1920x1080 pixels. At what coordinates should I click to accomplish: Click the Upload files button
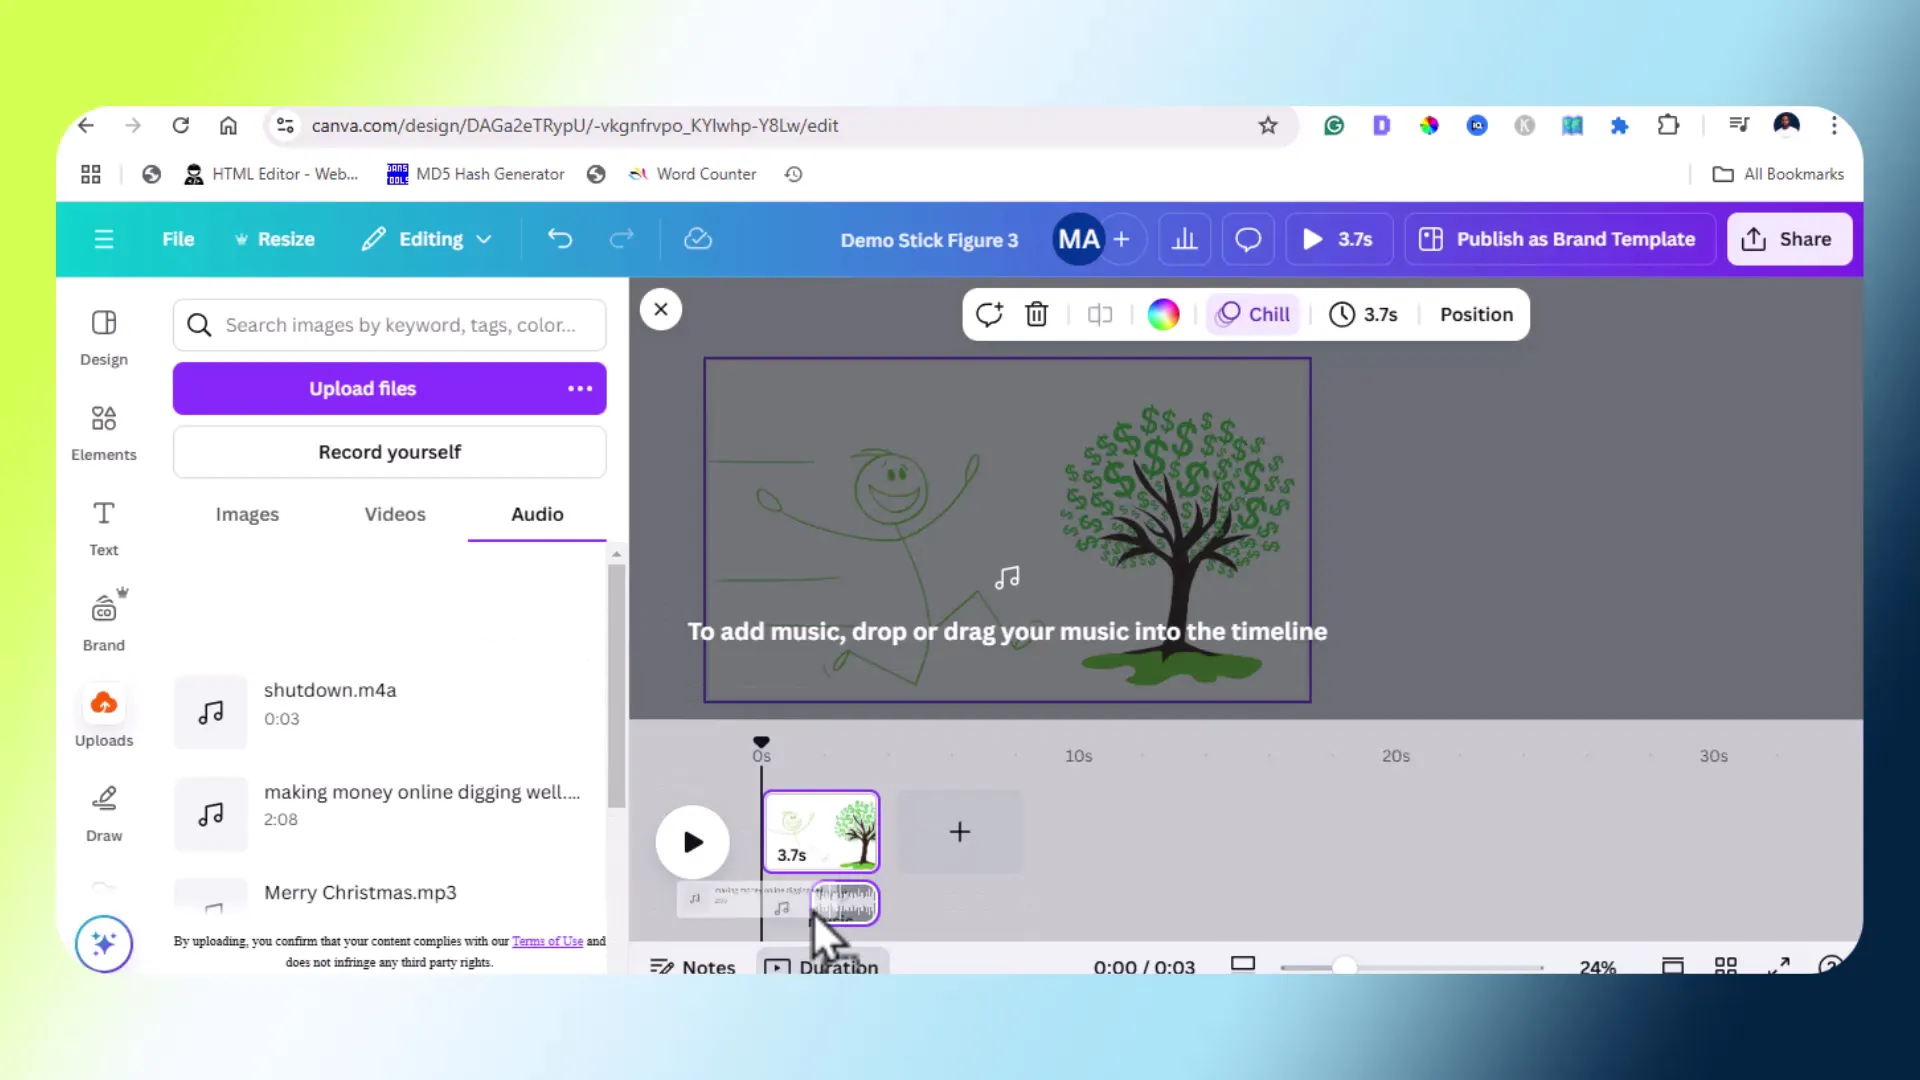click(x=362, y=388)
